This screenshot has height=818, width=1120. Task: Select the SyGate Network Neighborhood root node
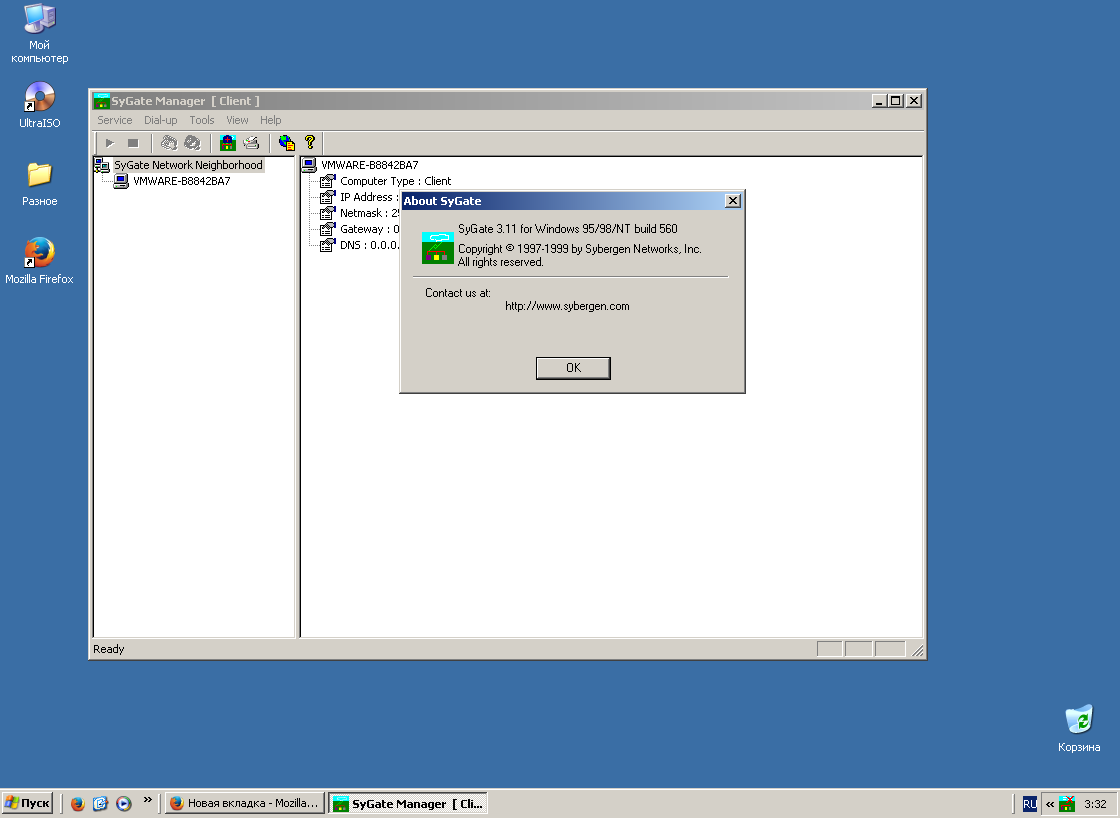187,165
